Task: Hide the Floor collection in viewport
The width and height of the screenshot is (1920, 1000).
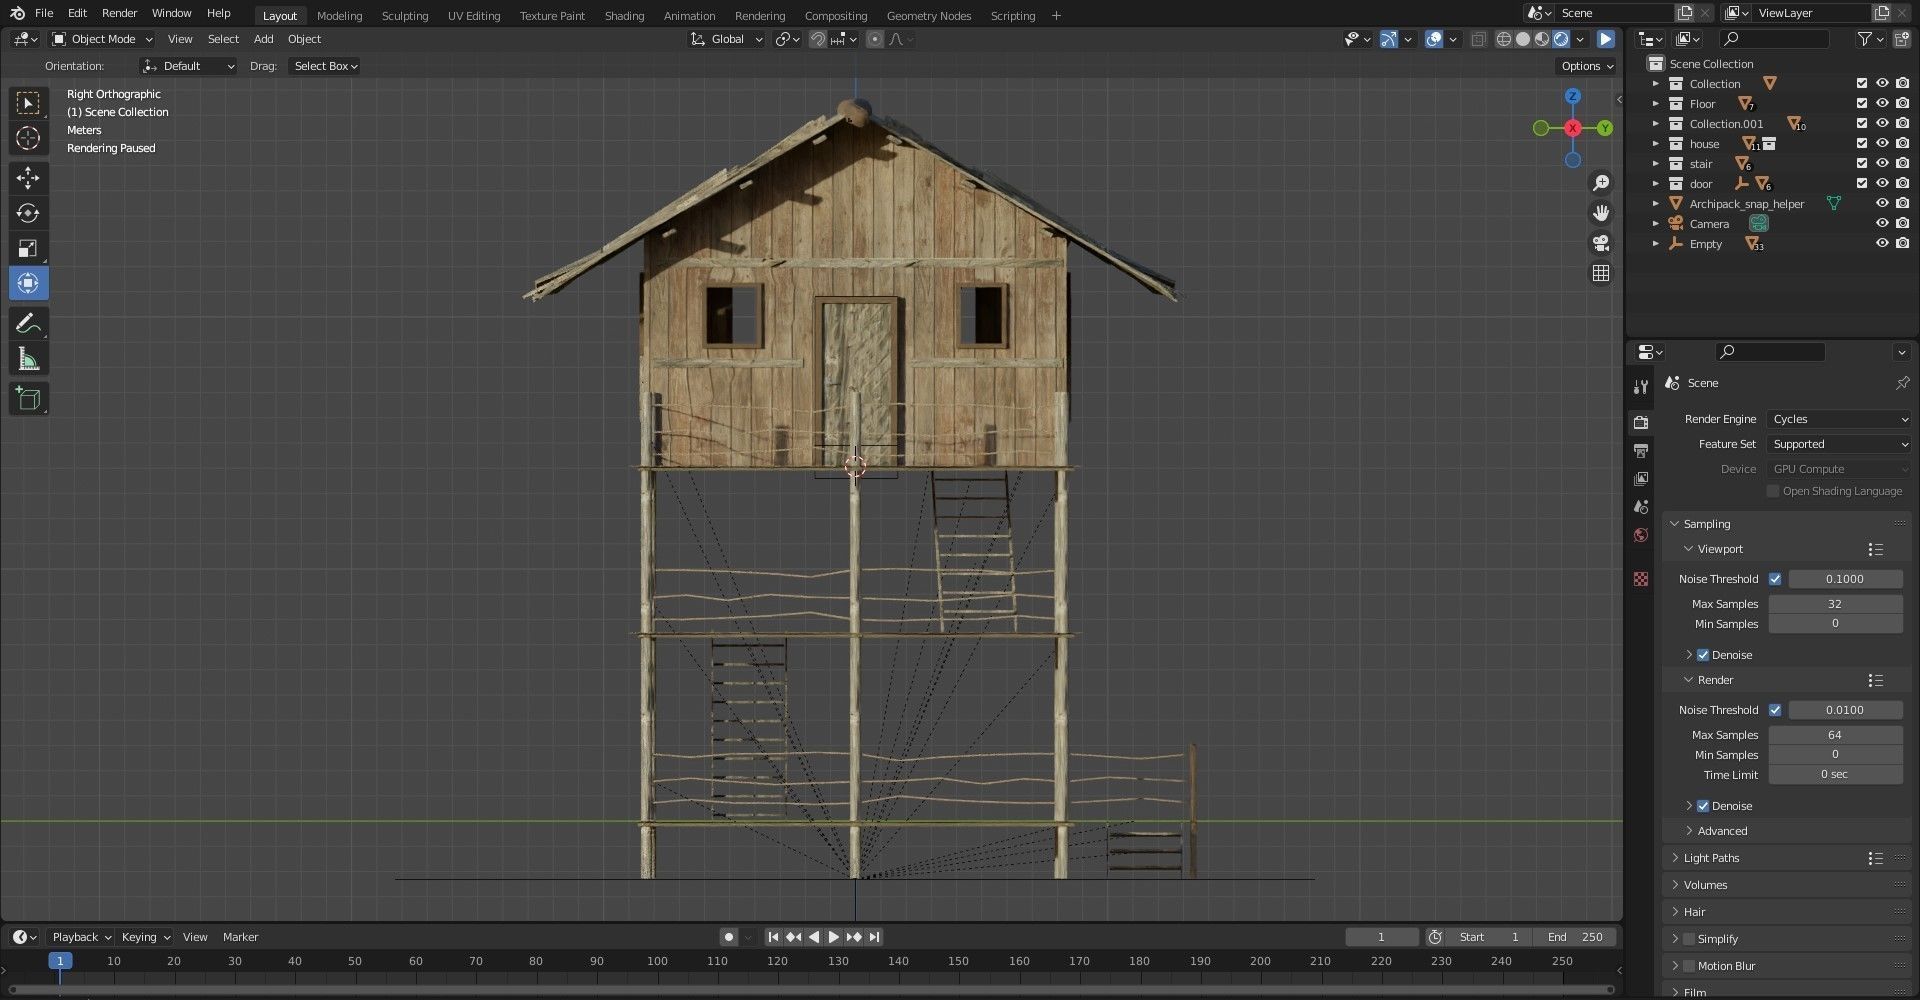Action: click(x=1882, y=104)
